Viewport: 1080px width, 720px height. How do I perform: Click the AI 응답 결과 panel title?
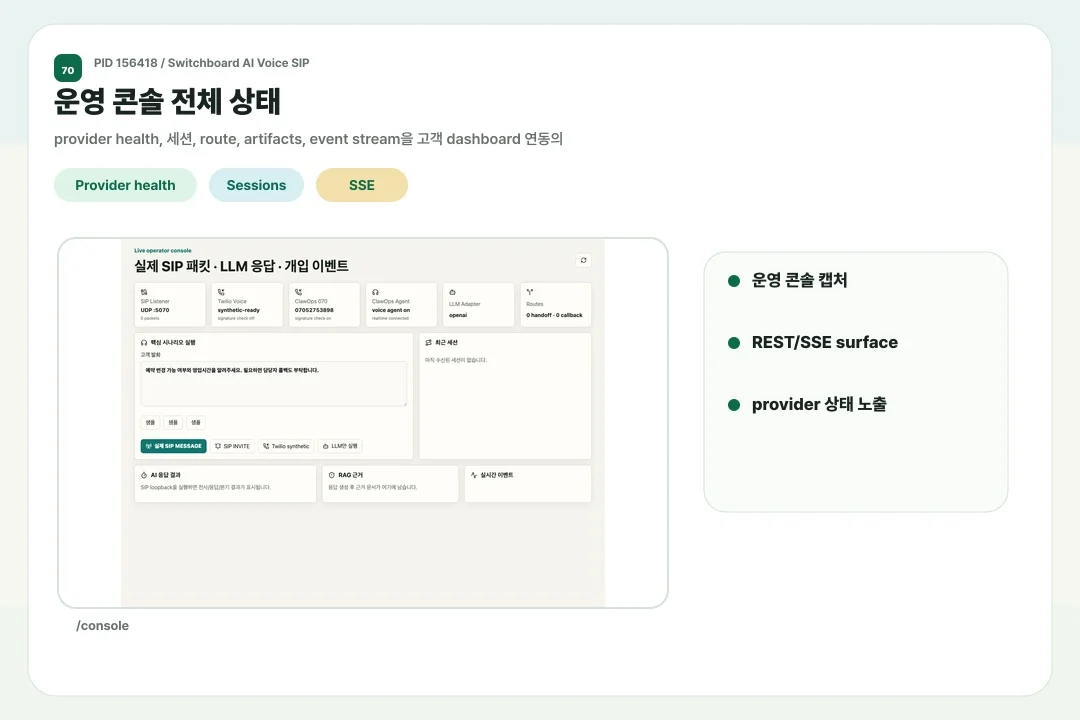(165, 475)
